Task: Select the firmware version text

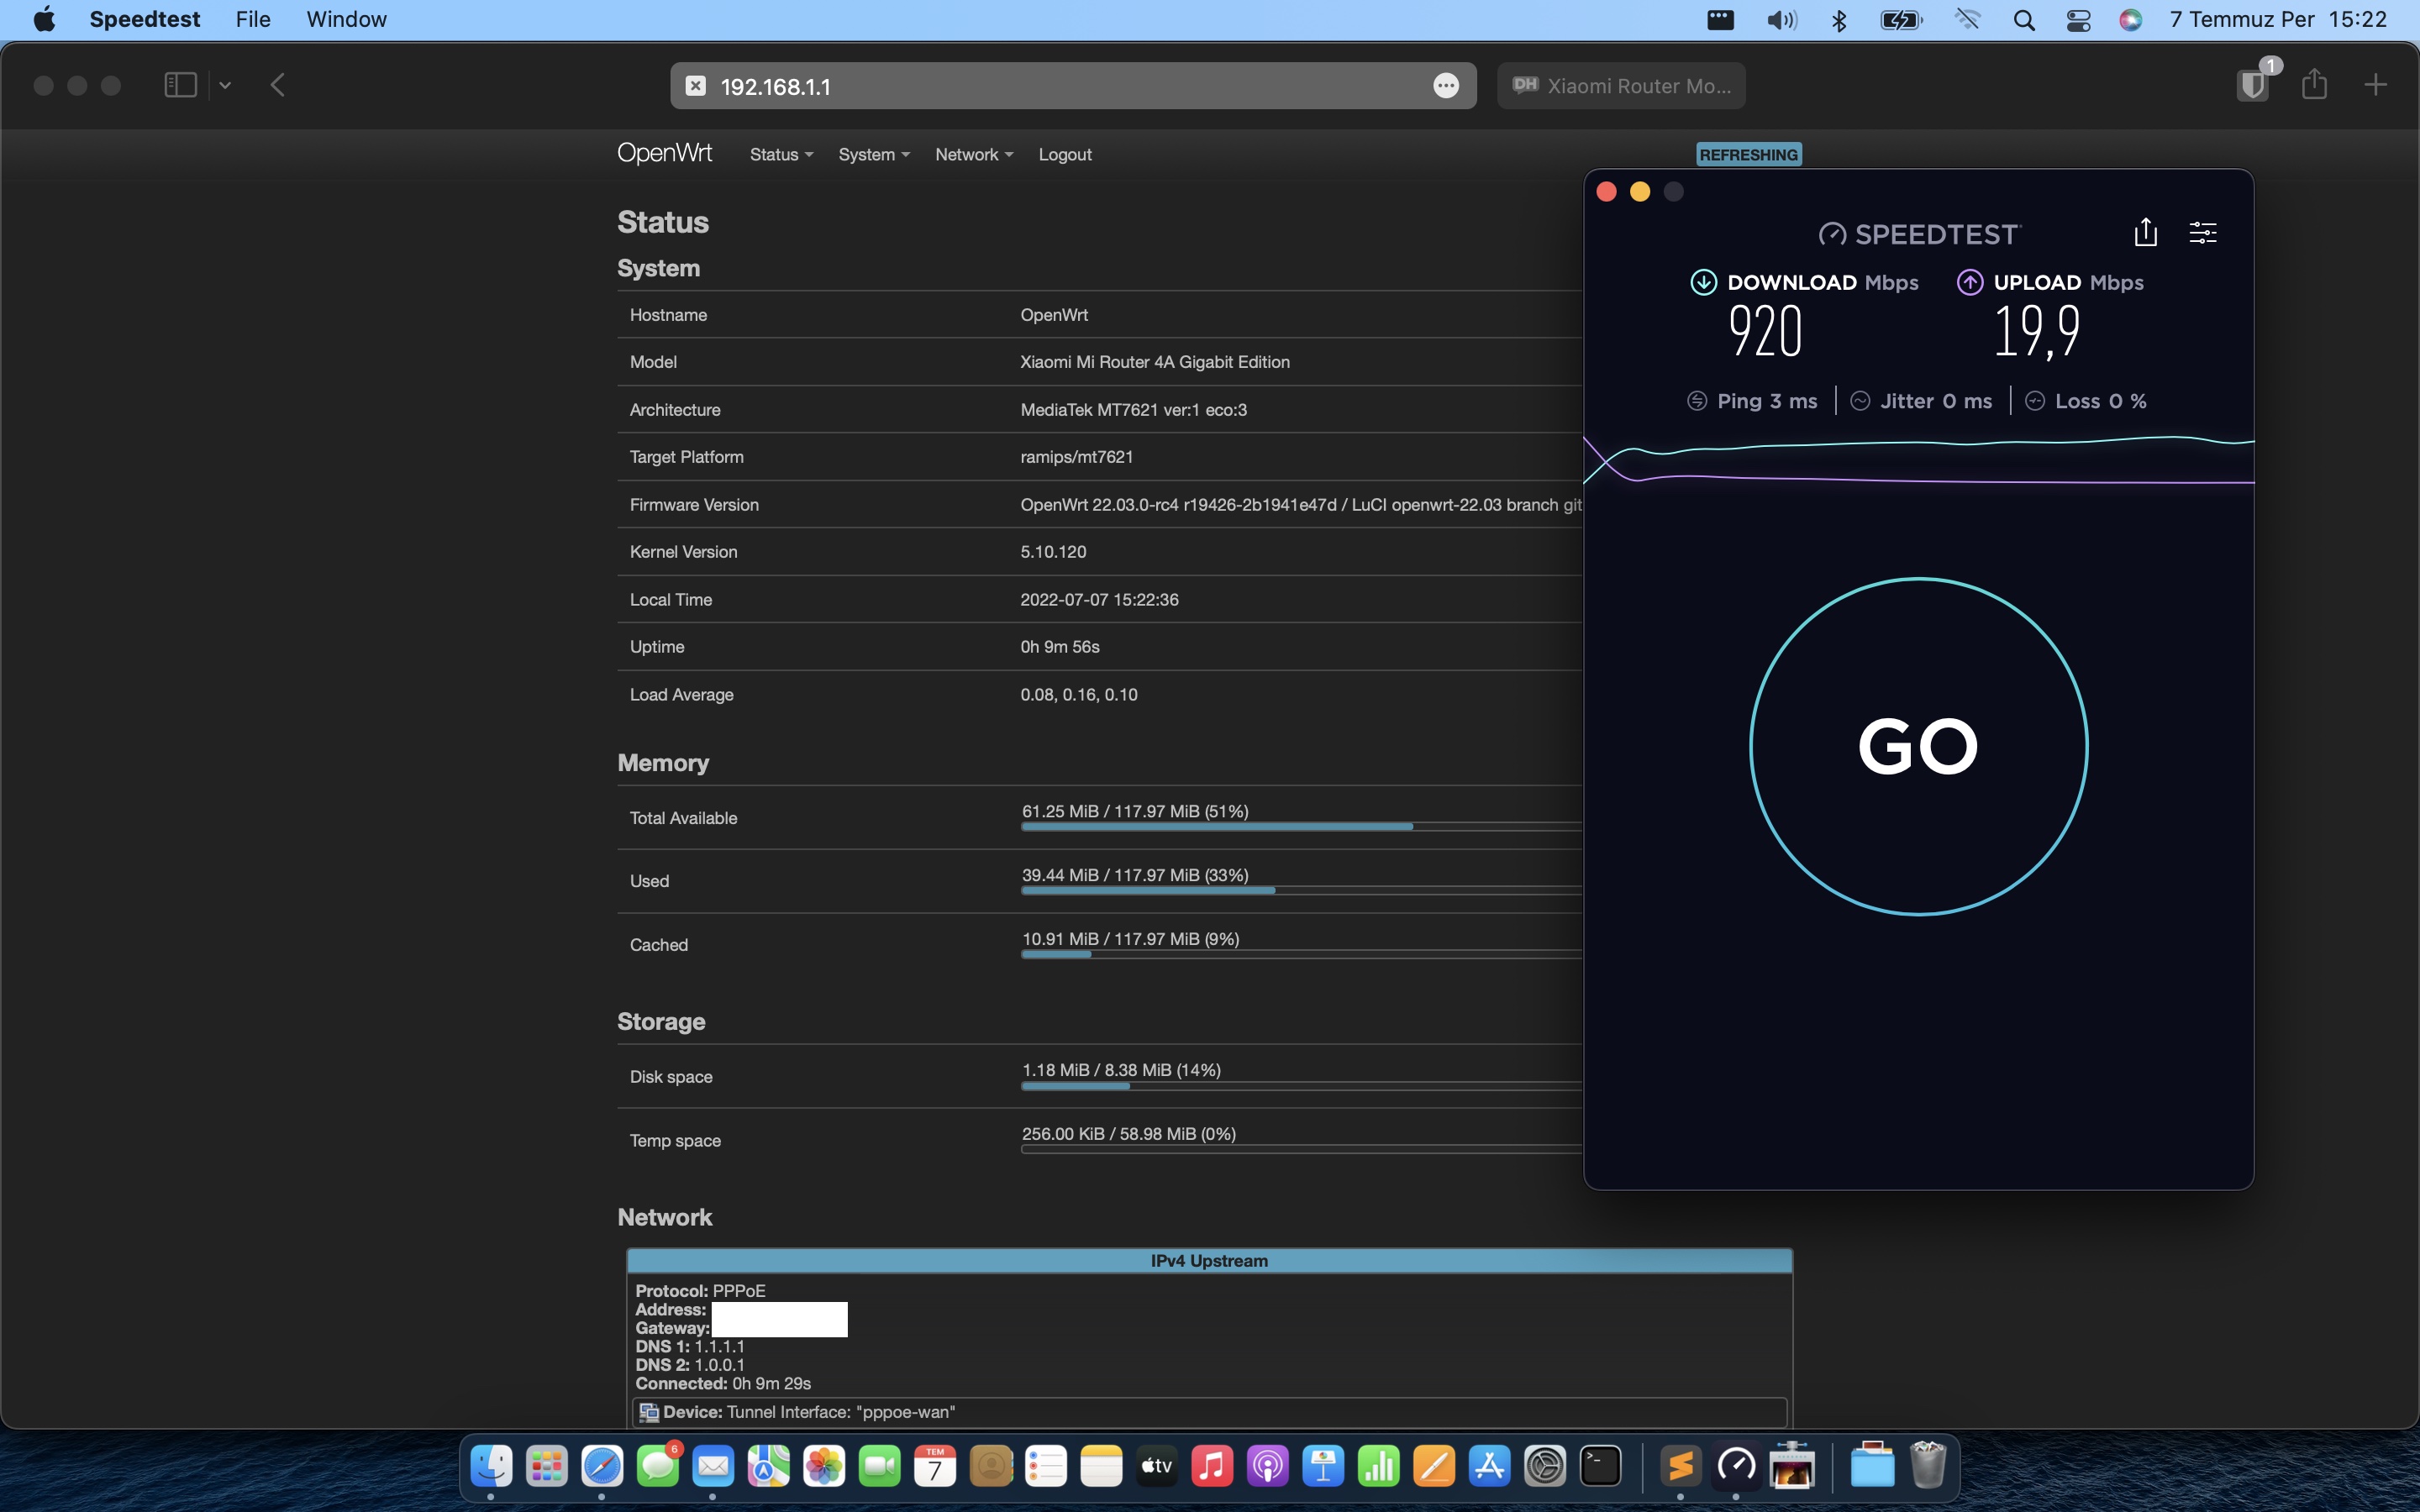Action: click(x=1300, y=505)
